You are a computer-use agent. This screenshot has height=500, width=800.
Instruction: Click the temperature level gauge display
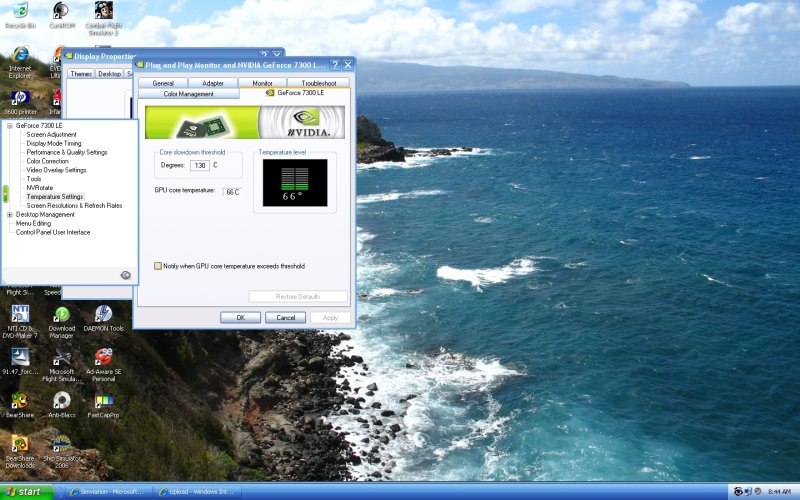(x=295, y=183)
